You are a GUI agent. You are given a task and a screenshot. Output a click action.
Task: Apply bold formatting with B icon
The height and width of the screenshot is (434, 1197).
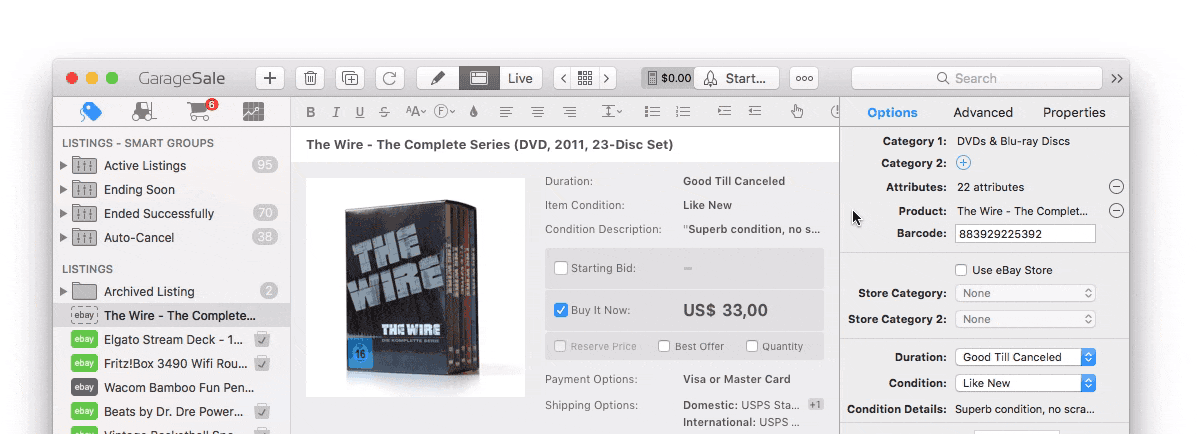click(x=311, y=112)
